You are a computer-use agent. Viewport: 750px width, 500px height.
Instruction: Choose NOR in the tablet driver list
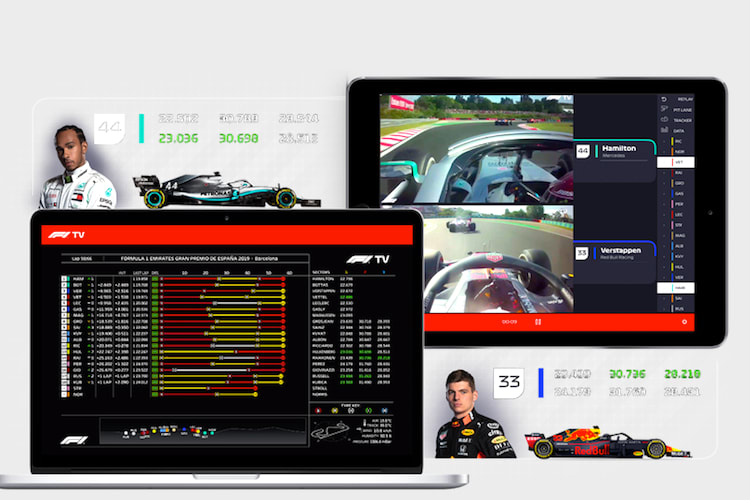[x=676, y=152]
